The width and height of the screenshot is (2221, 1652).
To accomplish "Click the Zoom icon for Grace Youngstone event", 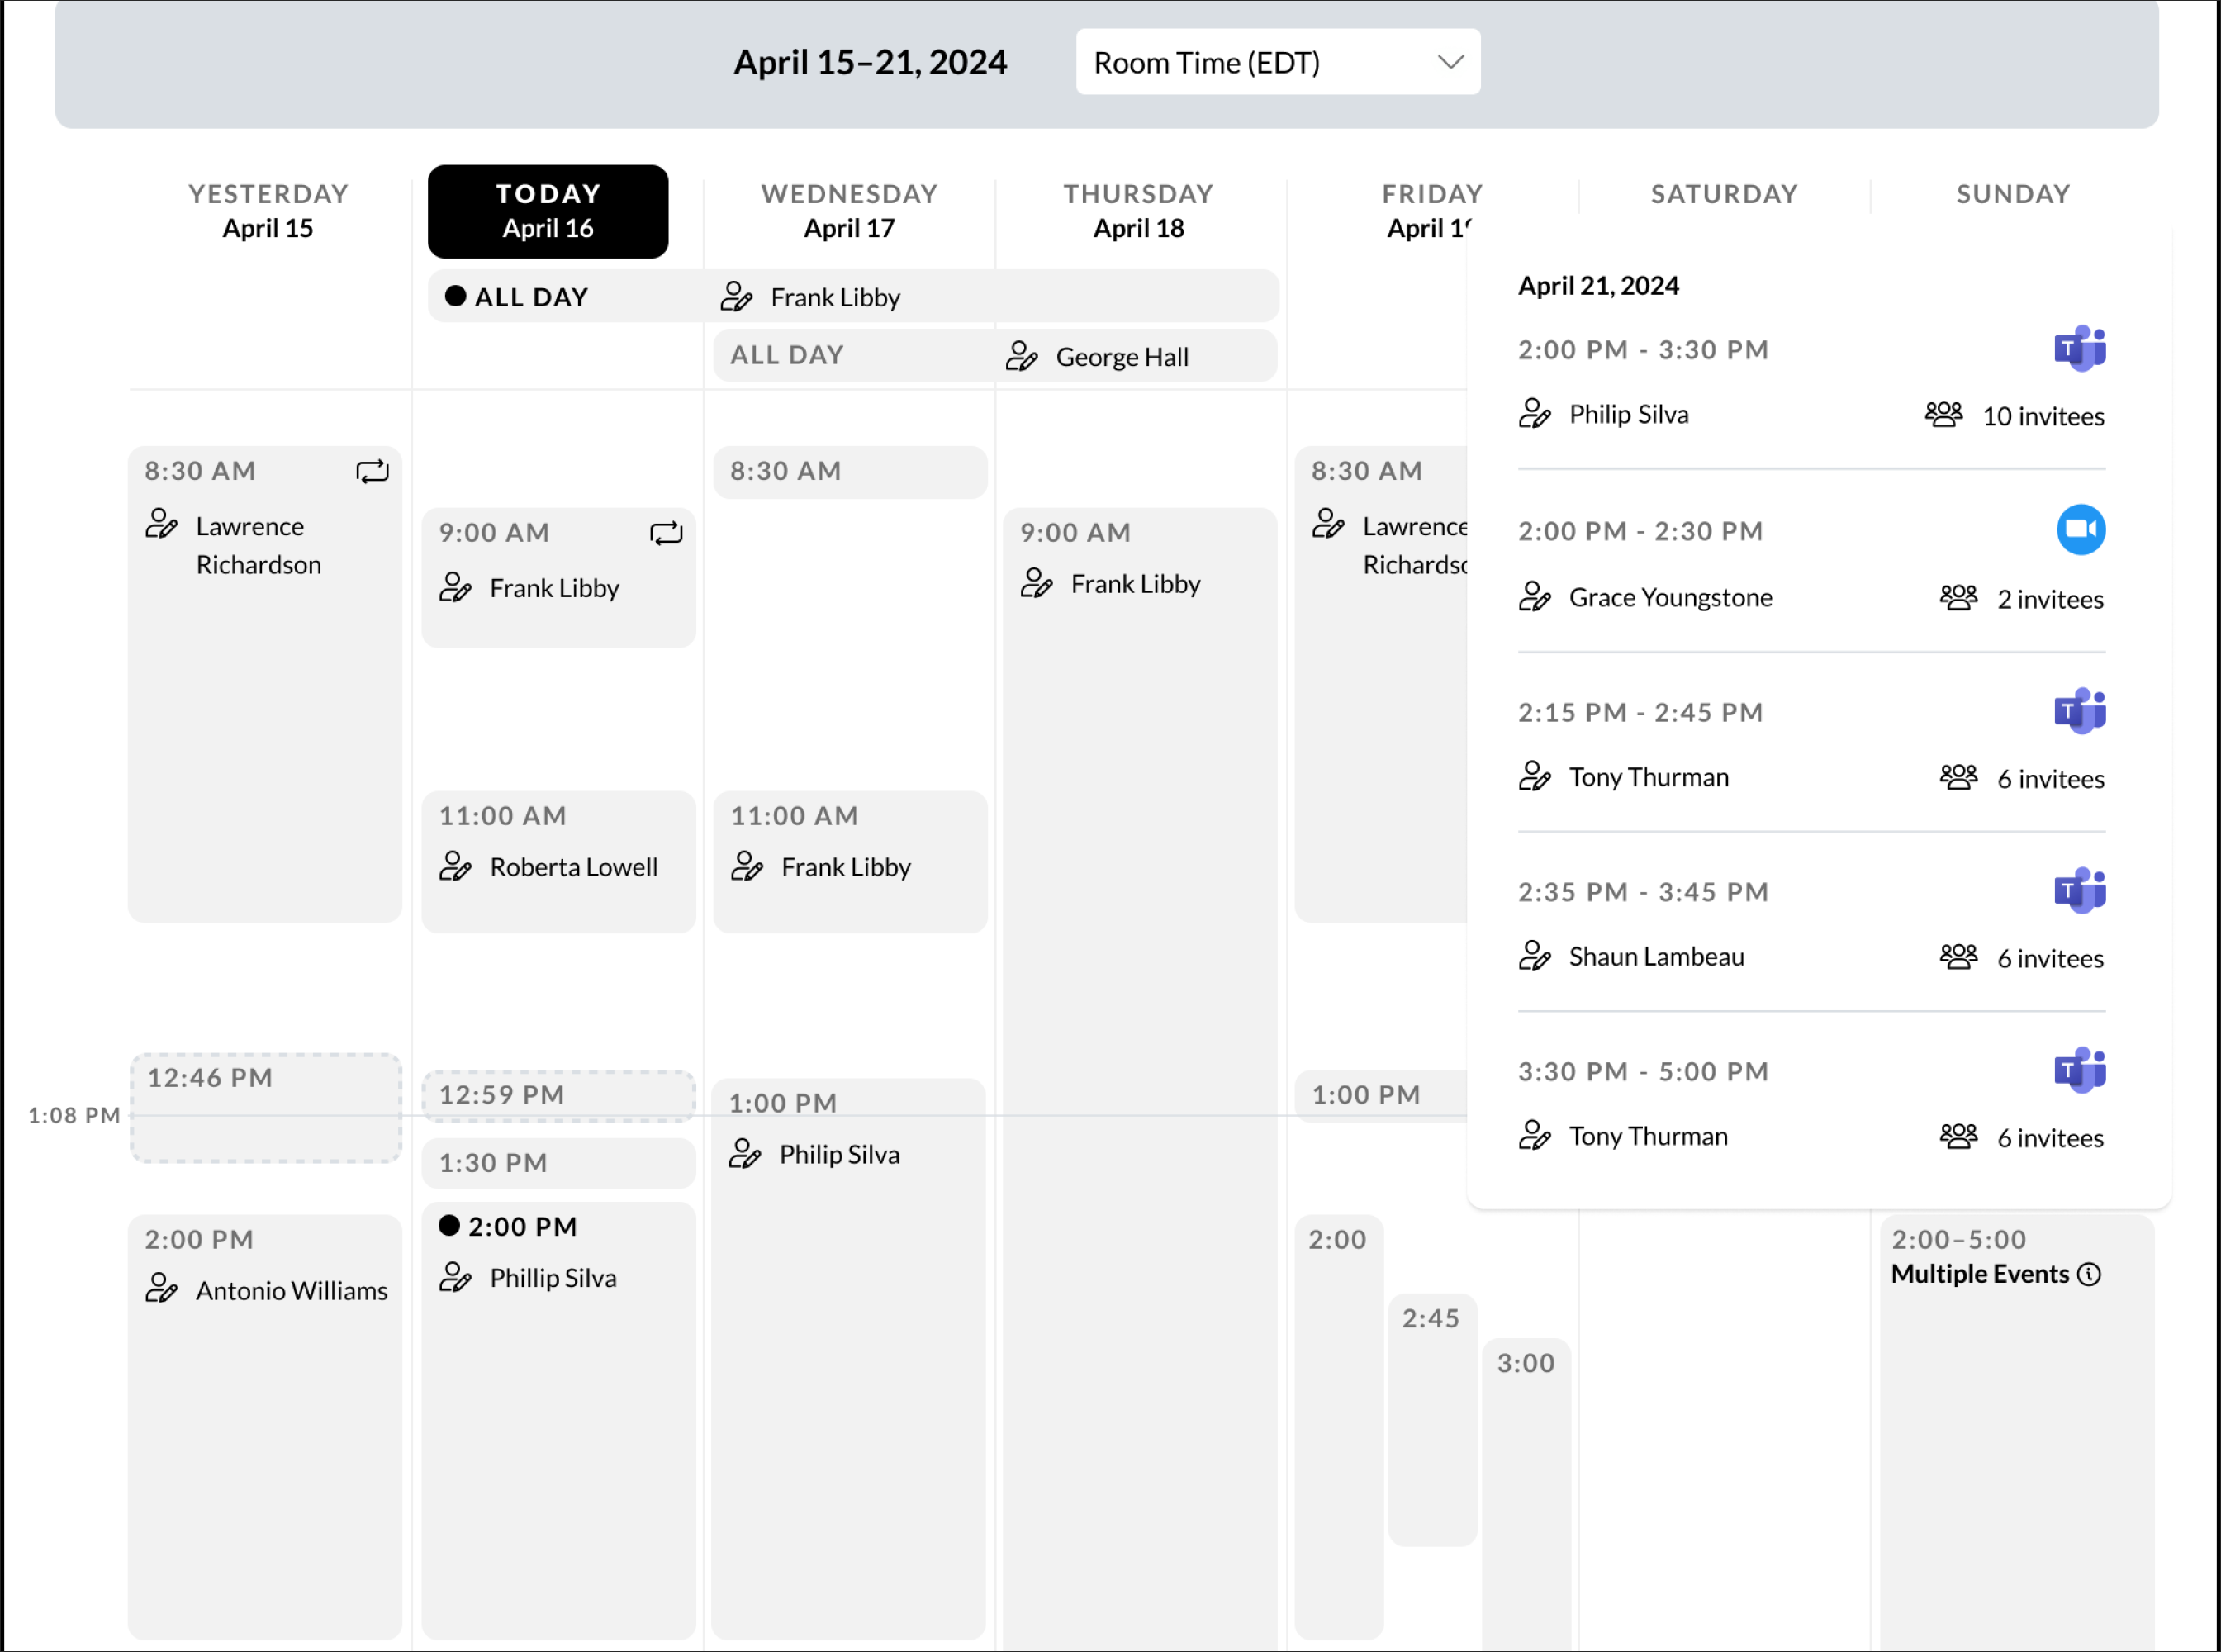I will point(2081,531).
